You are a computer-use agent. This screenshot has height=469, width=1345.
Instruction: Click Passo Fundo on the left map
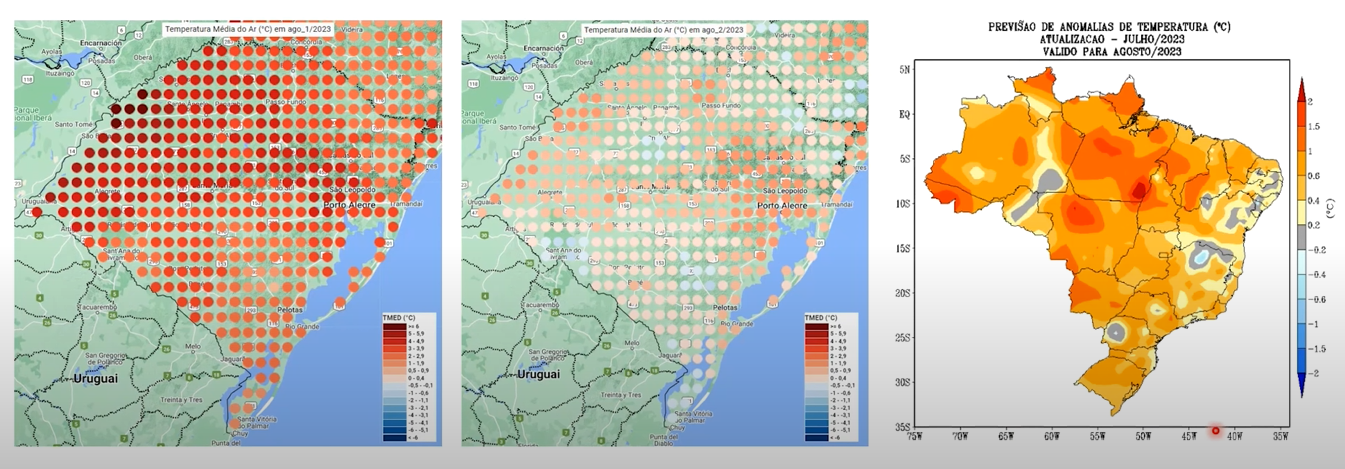point(285,102)
